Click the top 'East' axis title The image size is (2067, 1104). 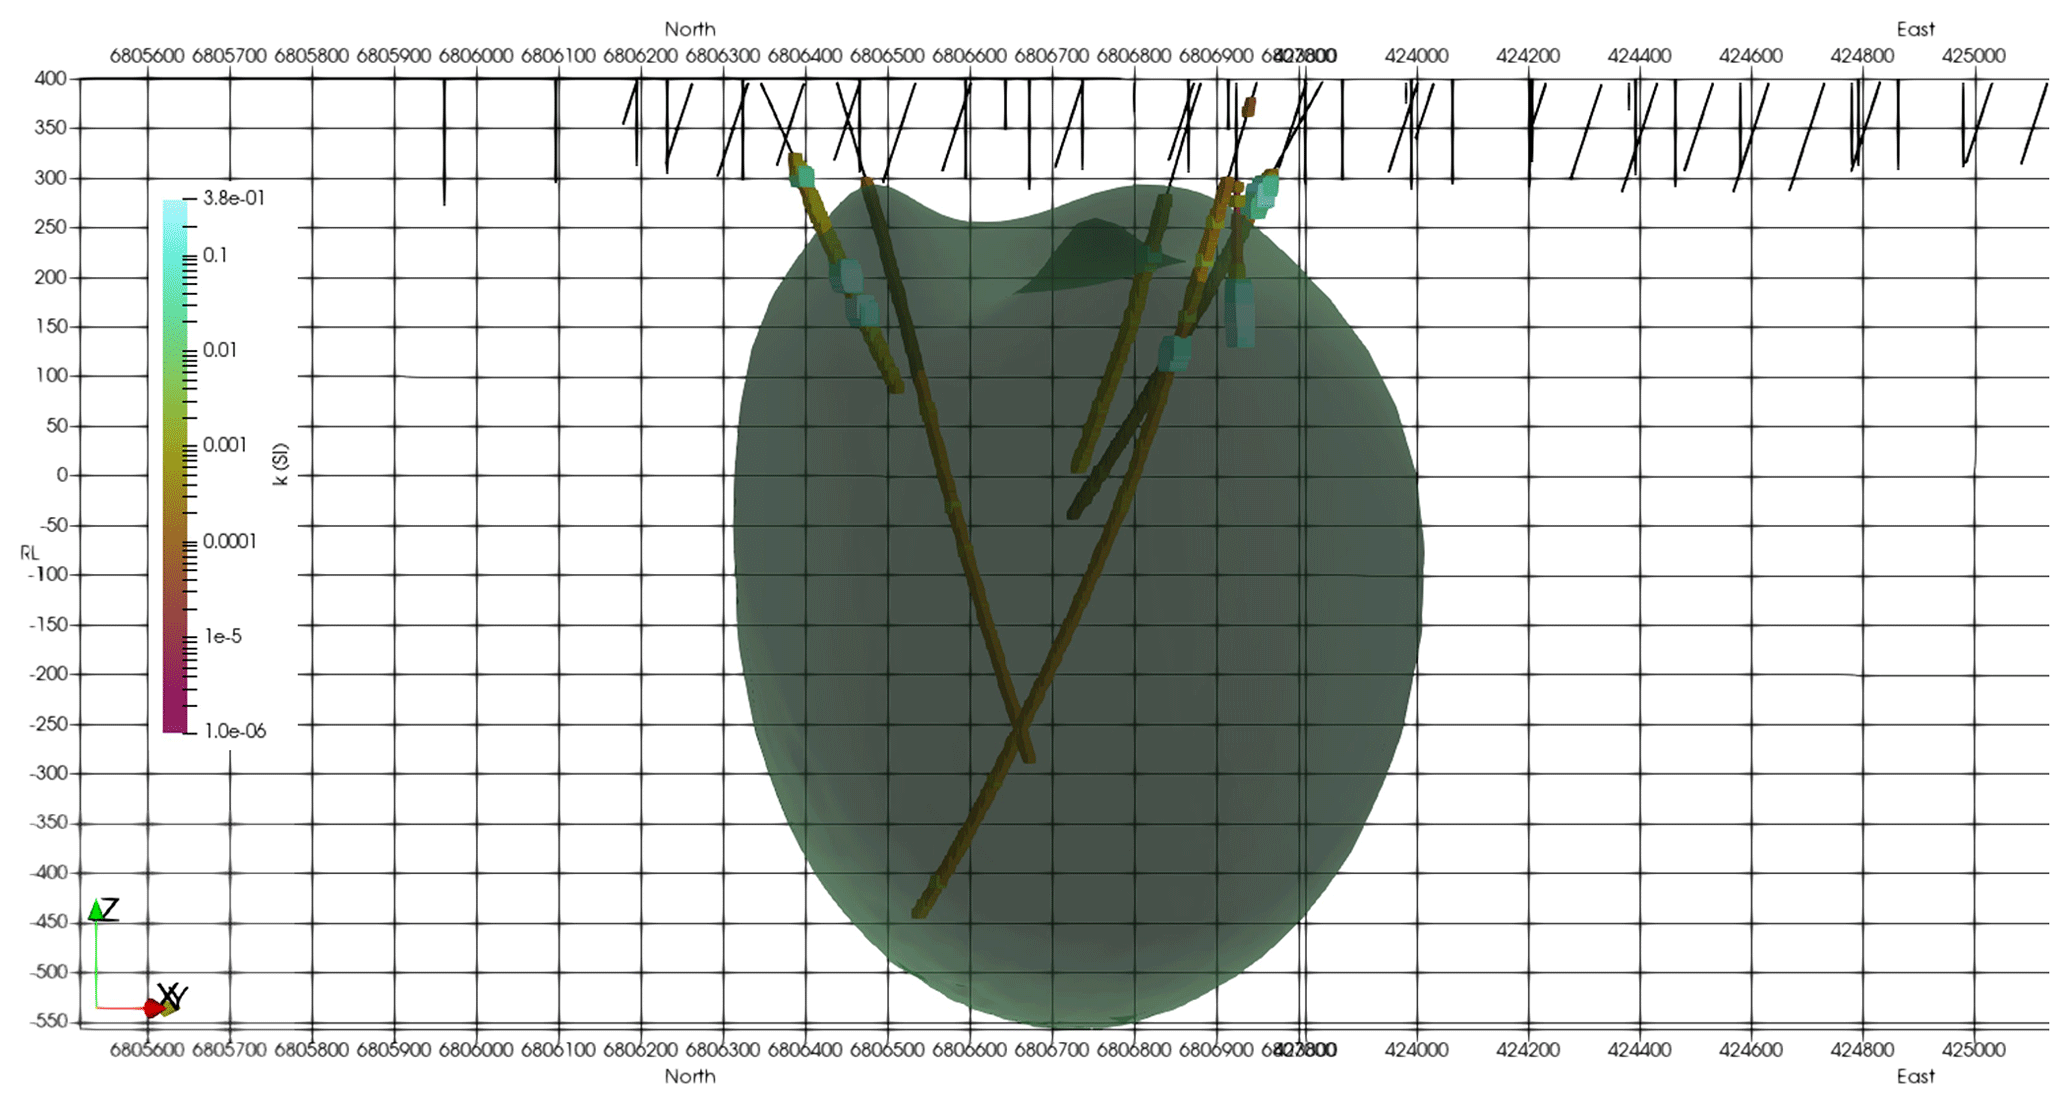(1915, 29)
